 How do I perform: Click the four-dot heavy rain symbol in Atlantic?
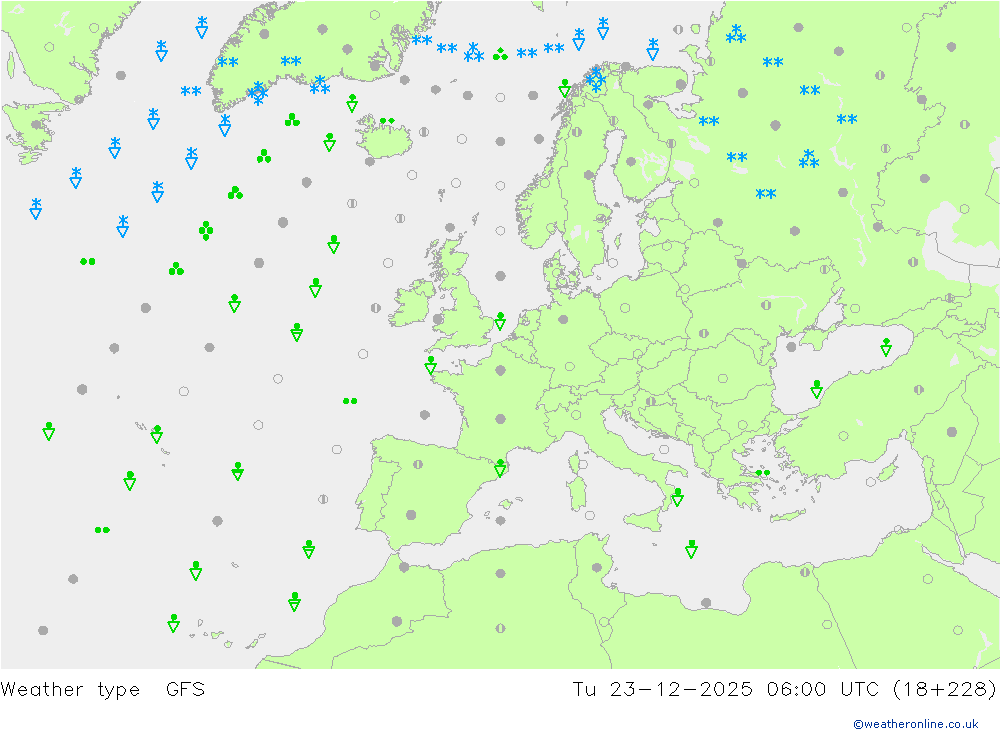205,231
